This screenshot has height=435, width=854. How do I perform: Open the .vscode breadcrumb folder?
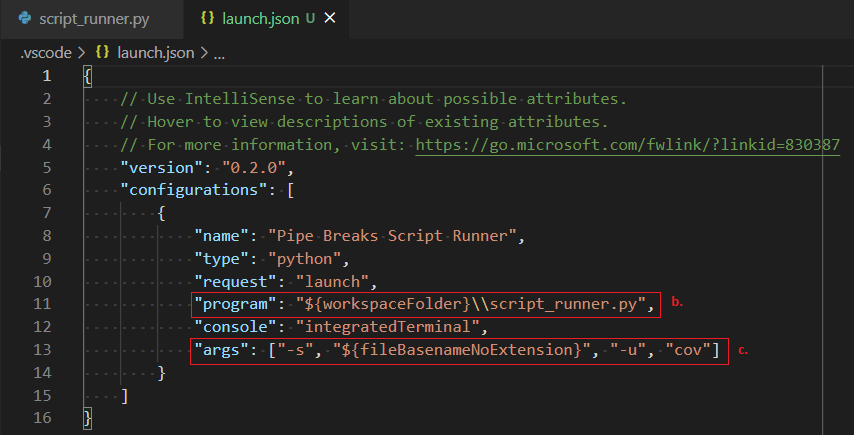pos(46,53)
